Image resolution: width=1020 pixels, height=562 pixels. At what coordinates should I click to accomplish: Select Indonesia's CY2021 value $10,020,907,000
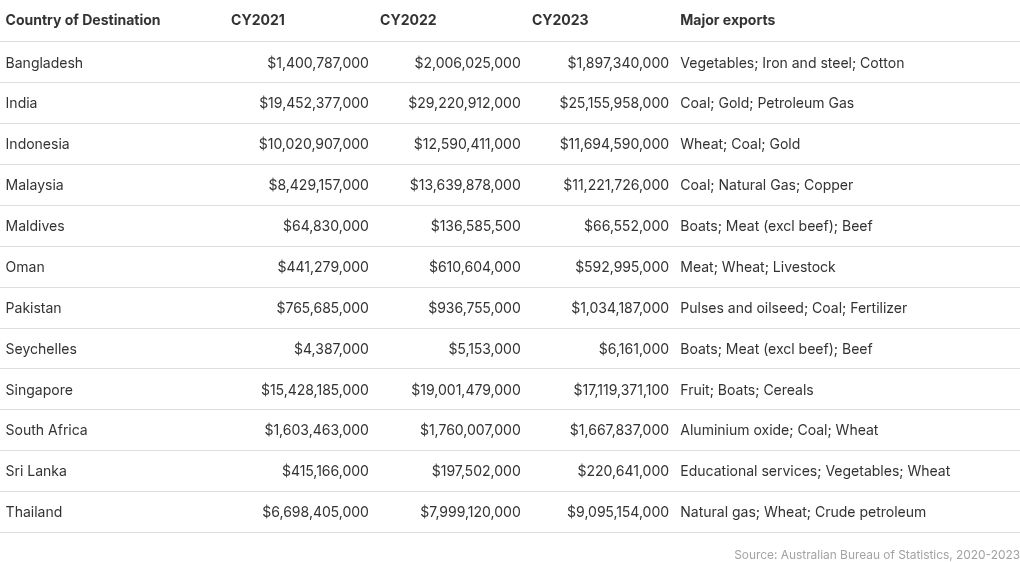tap(313, 144)
